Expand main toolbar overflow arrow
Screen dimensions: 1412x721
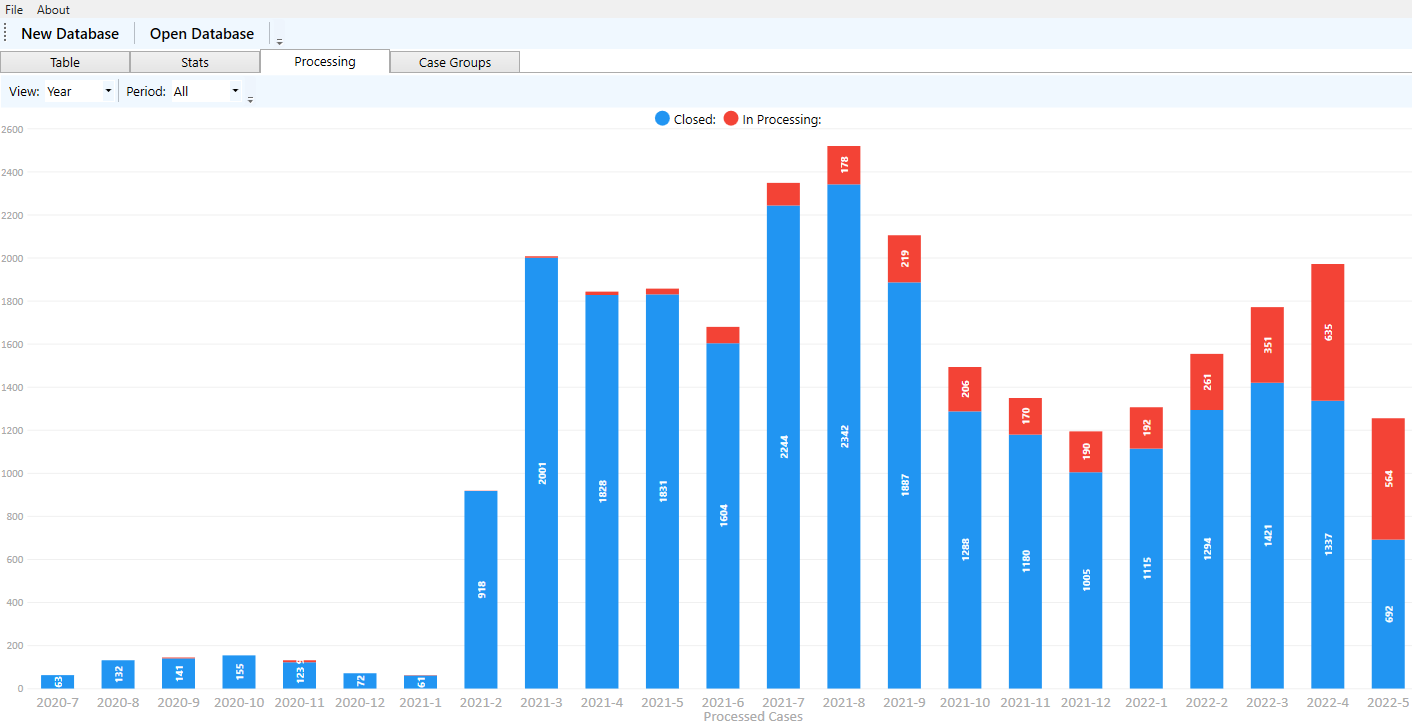(x=279, y=42)
